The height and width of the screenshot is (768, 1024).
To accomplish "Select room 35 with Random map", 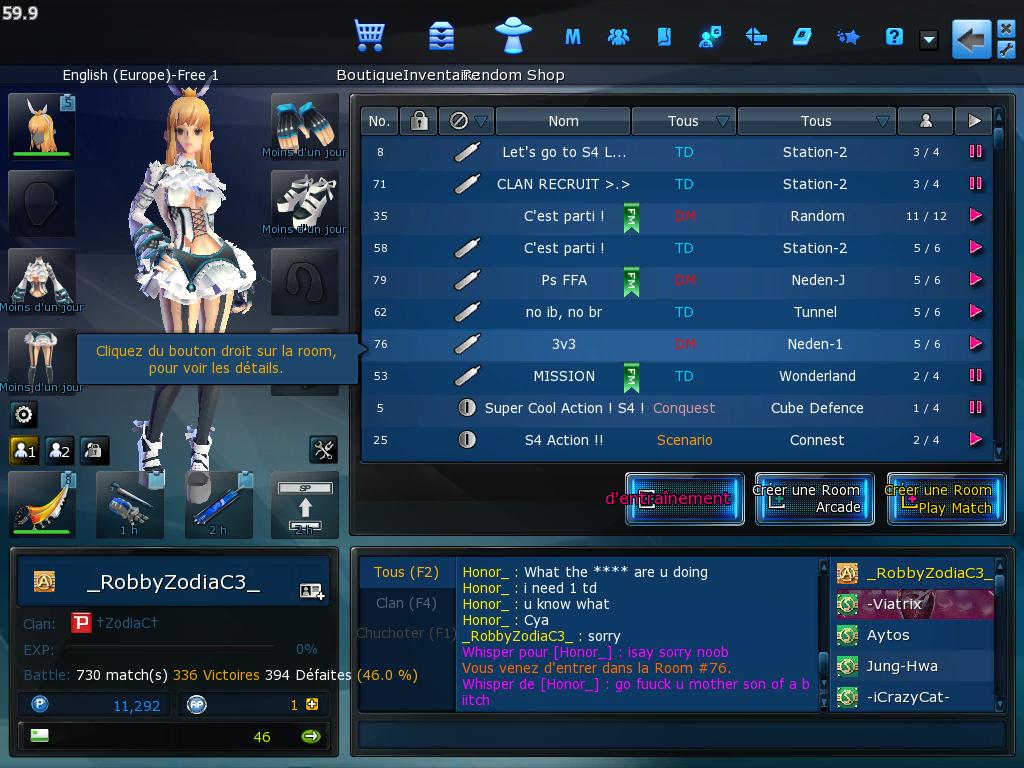I will point(676,216).
